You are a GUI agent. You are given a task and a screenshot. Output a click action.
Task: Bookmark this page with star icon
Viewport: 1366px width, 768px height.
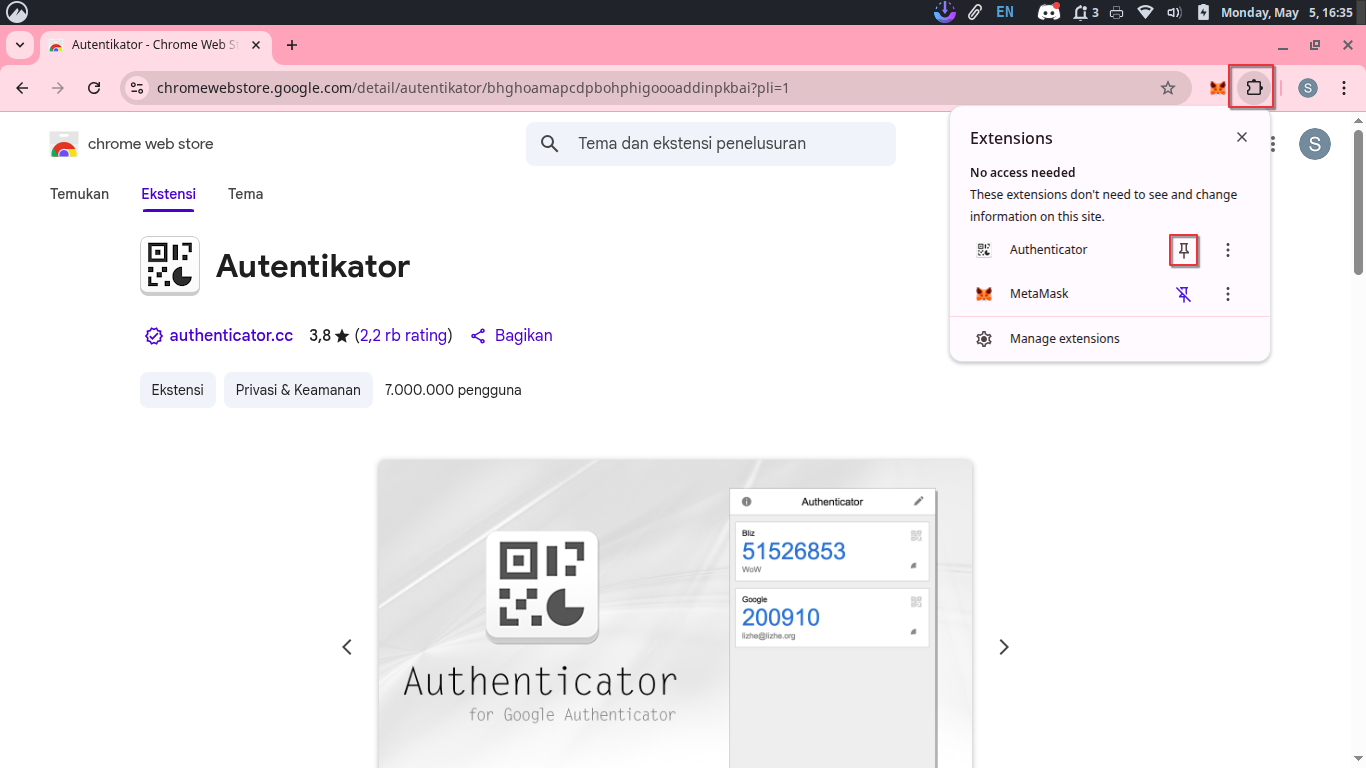point(1168,88)
